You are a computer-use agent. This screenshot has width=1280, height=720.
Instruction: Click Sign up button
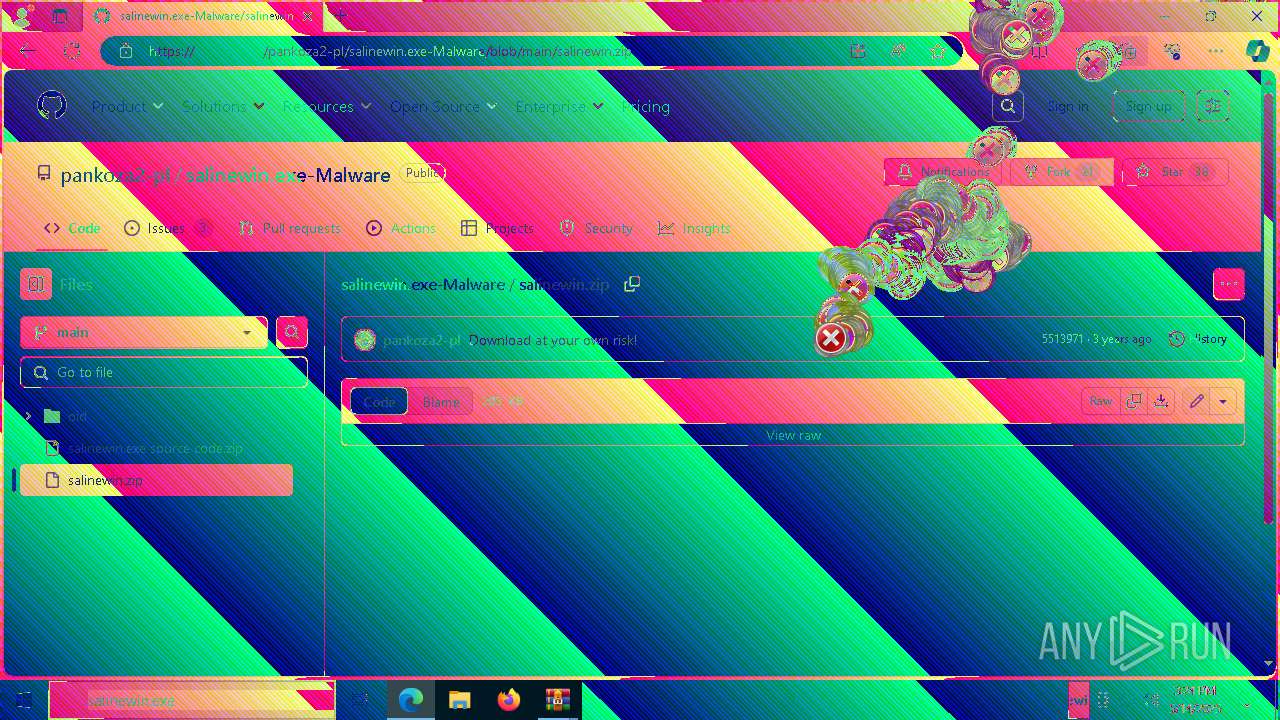(x=1148, y=106)
